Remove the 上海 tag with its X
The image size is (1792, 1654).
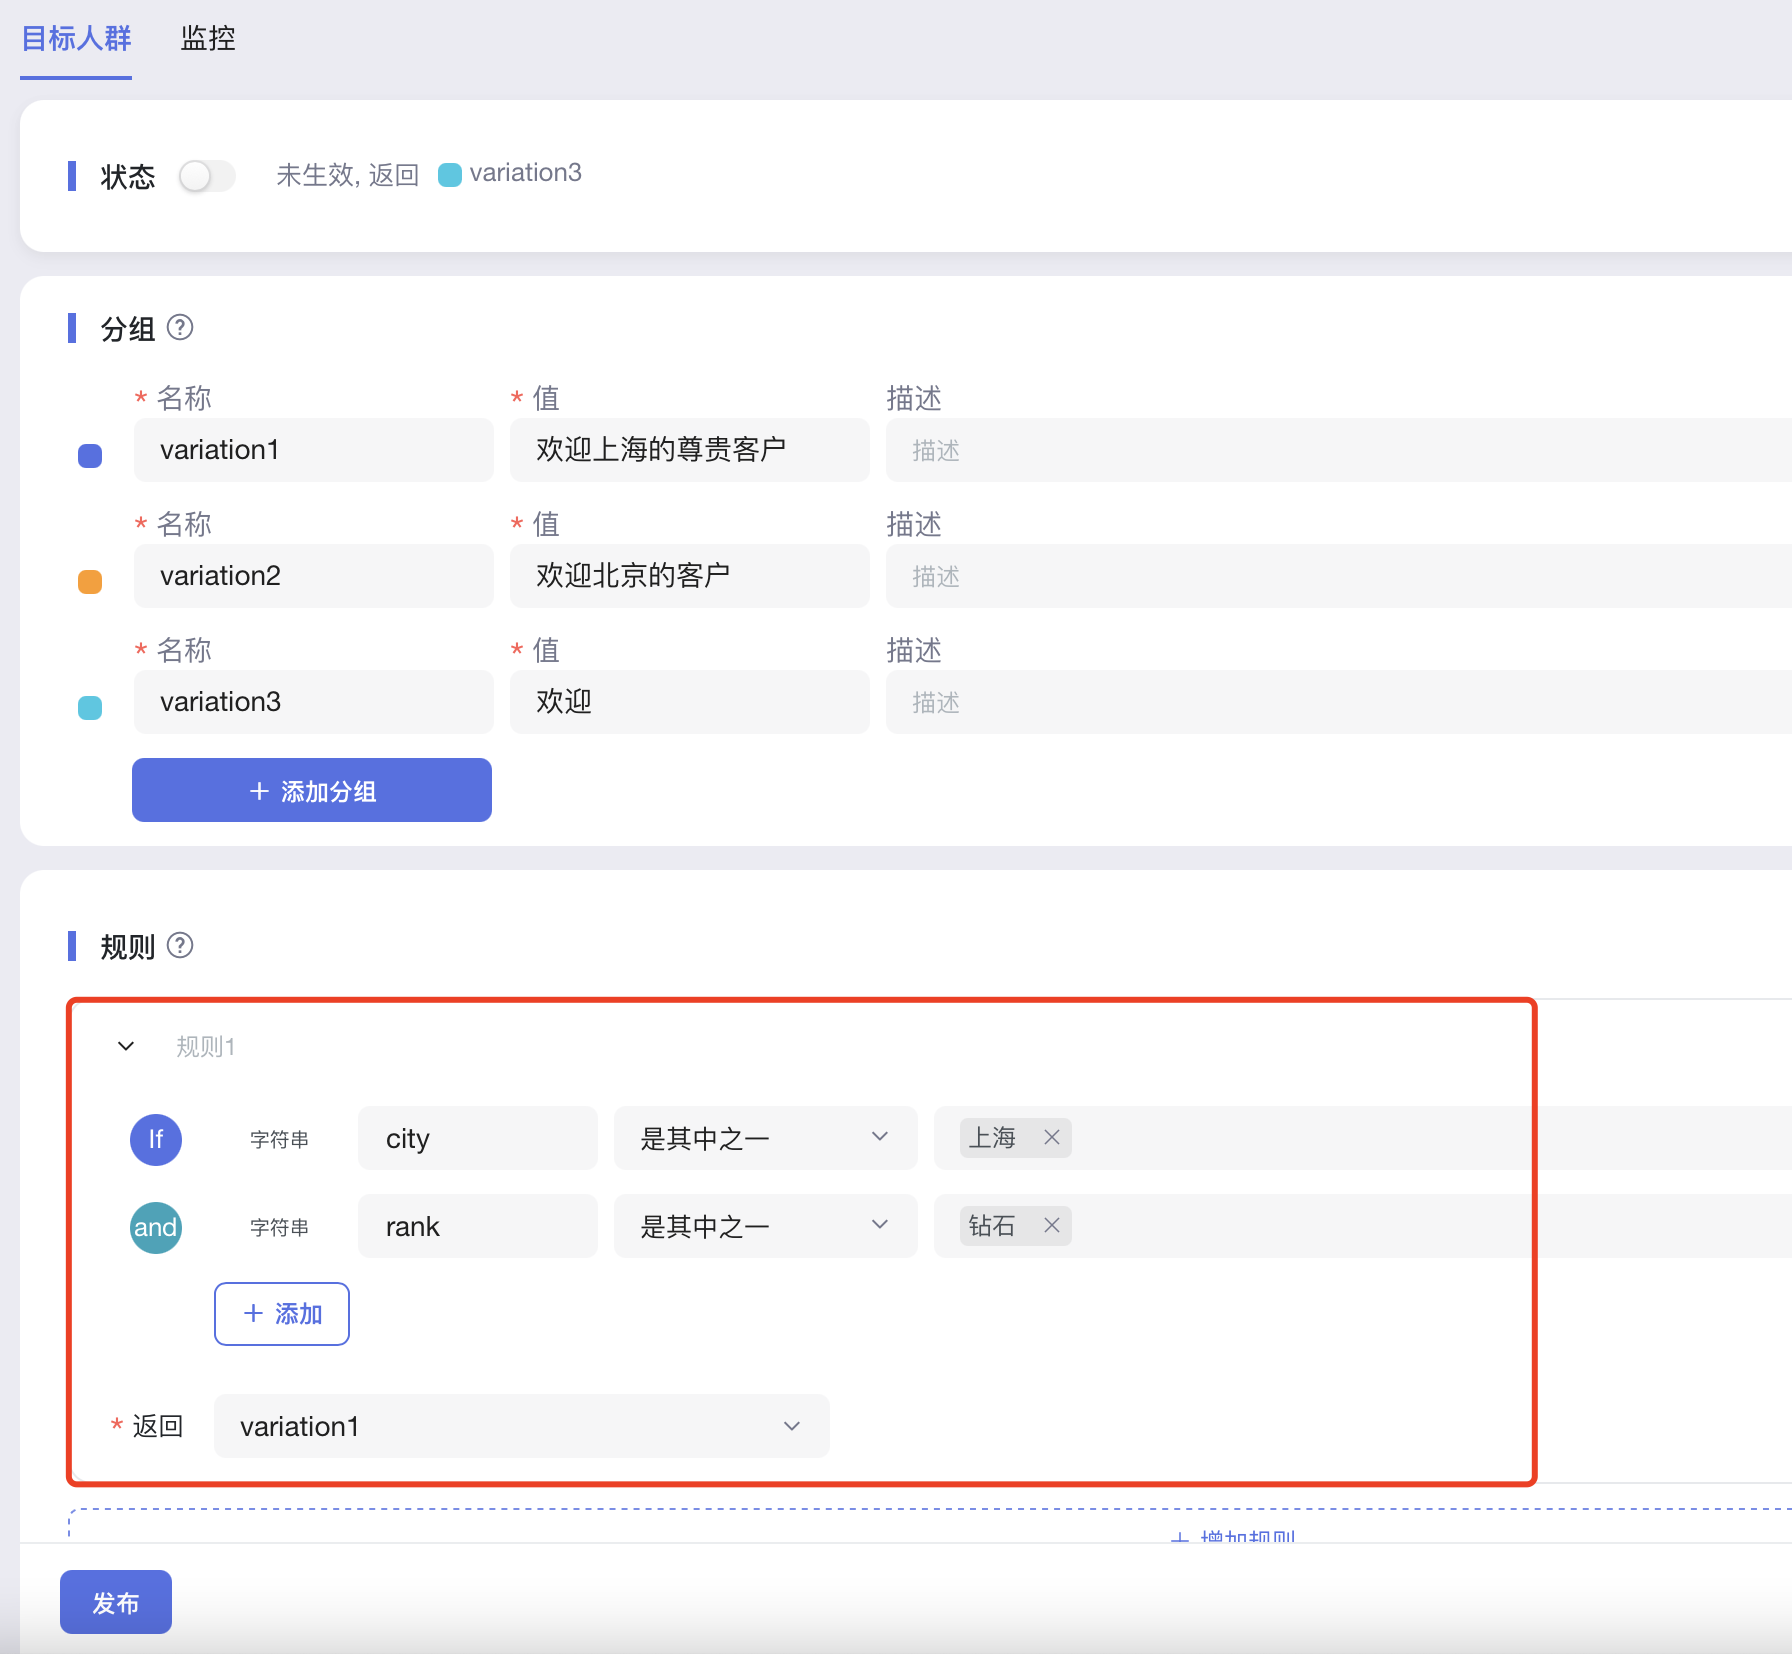point(1051,1138)
